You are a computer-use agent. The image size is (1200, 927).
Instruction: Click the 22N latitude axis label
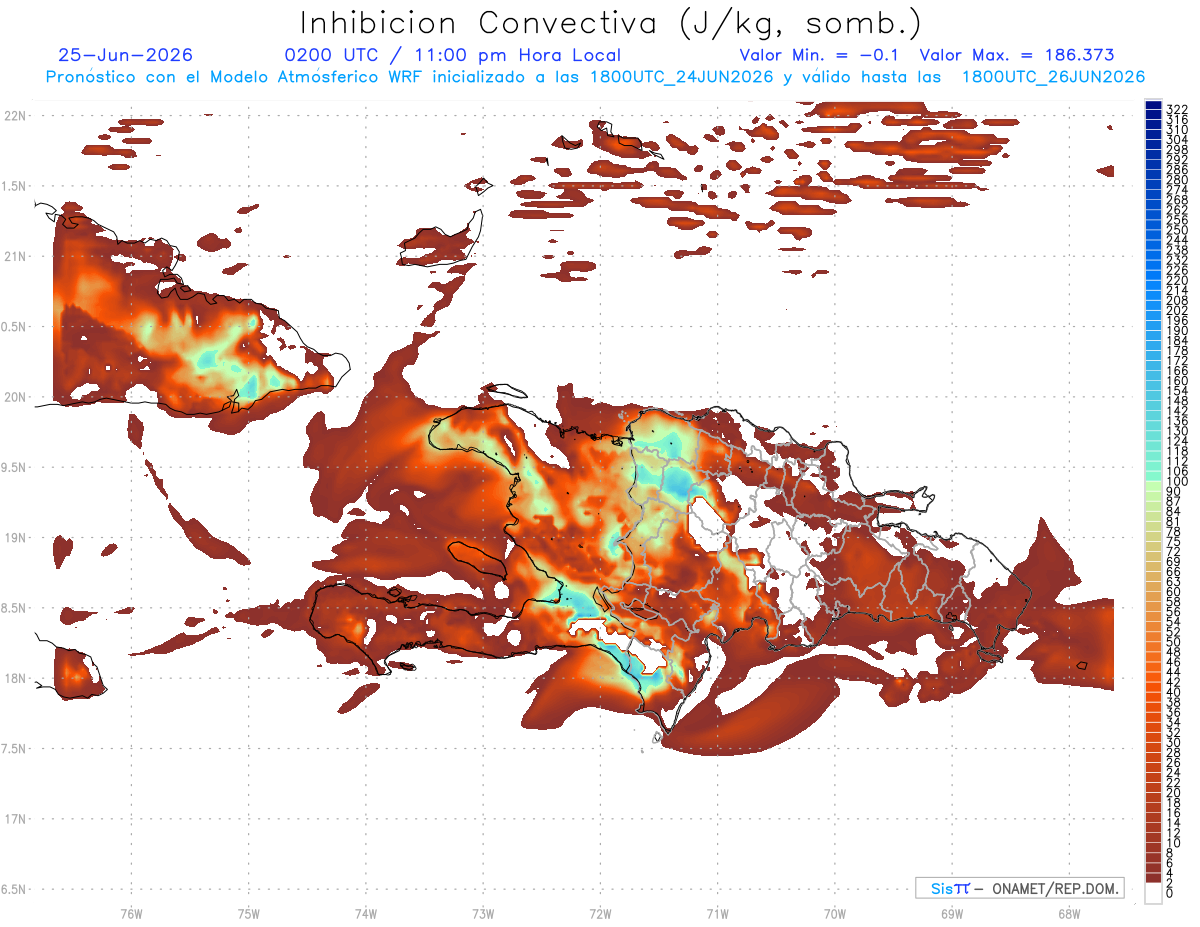point(14,116)
